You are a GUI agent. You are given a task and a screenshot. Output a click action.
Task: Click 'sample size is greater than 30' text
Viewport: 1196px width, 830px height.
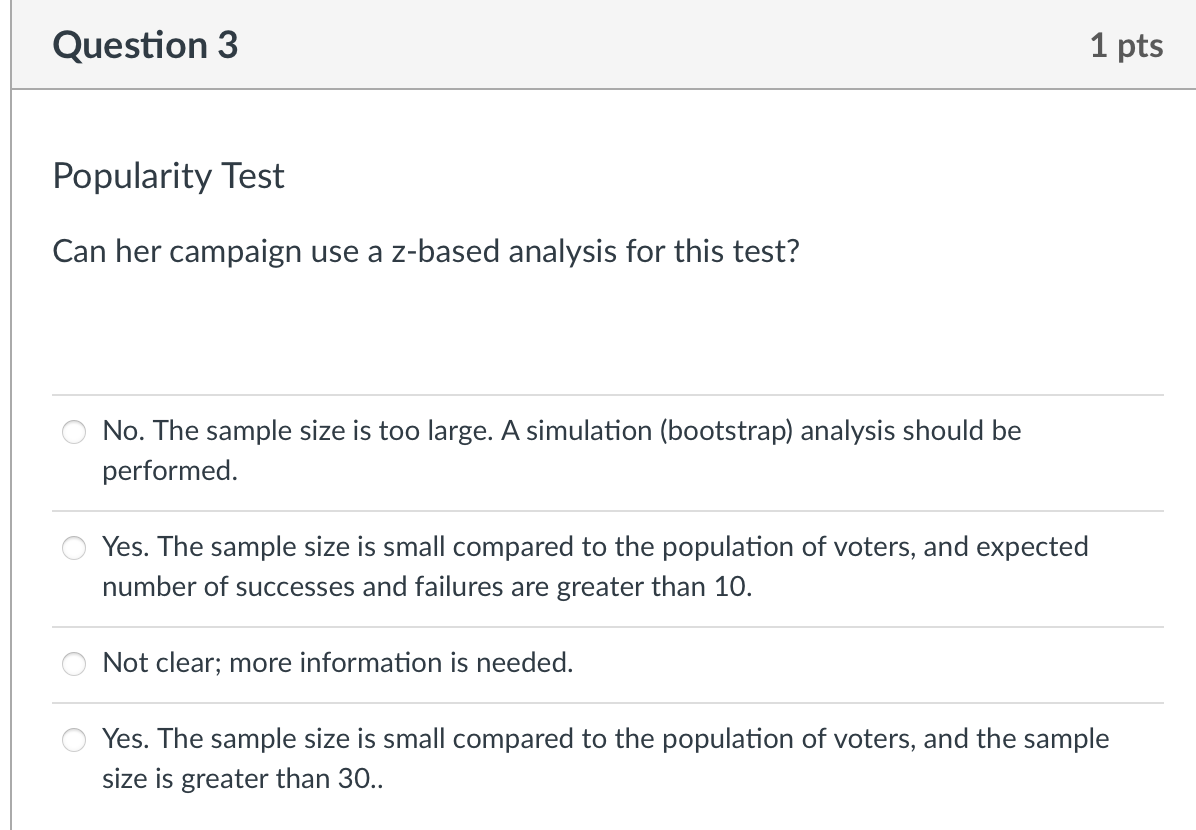tap(245, 778)
